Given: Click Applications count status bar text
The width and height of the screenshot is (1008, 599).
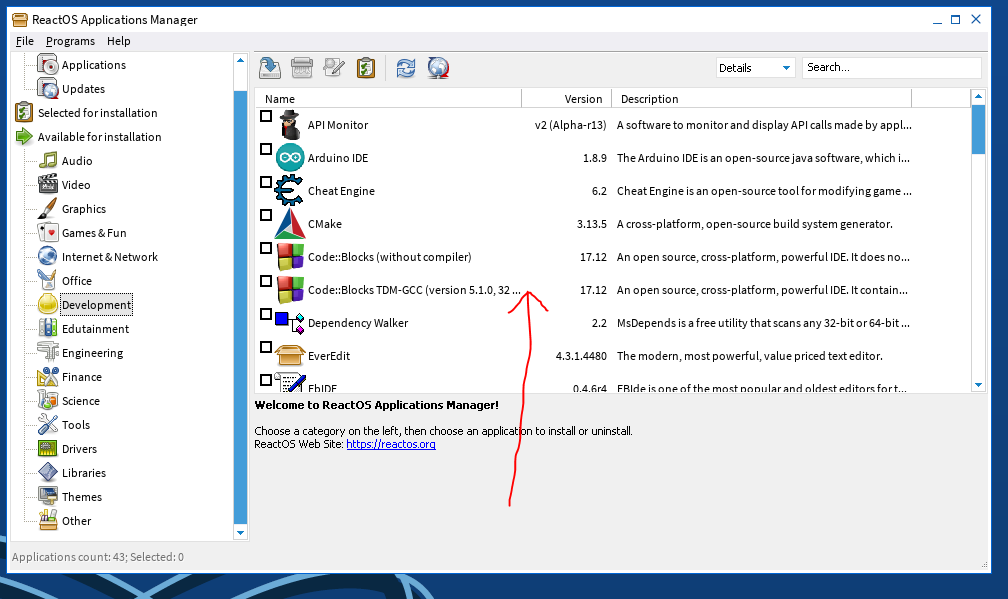Looking at the screenshot, I should tap(98, 557).
